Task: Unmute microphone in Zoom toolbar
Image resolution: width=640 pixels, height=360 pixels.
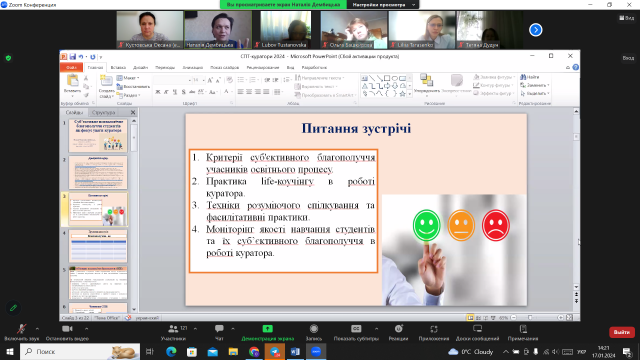Action: [x=21, y=329]
